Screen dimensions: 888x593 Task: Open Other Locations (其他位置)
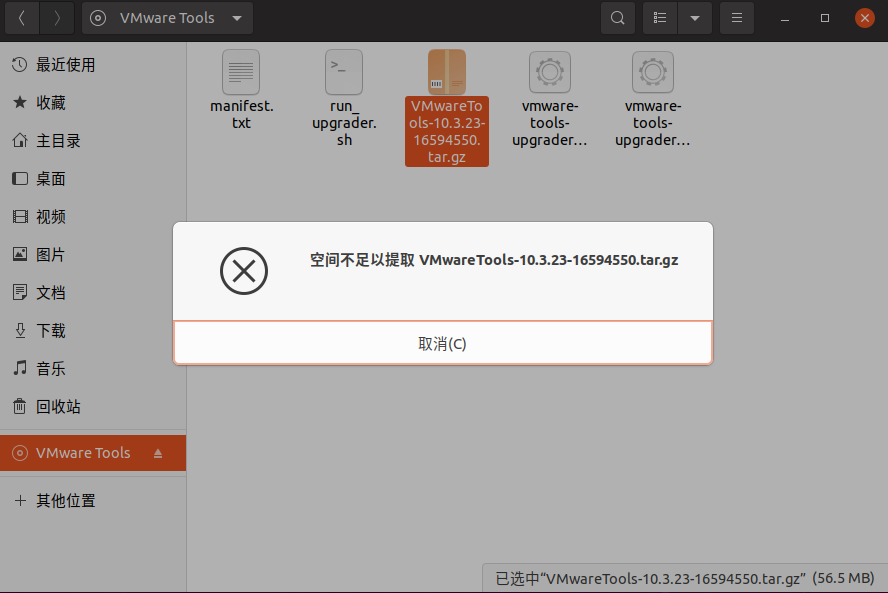pos(93,501)
